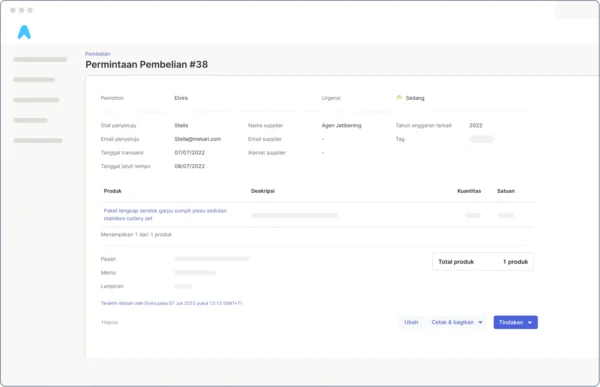Click the Ubah edit button
Image resolution: width=600 pixels, height=387 pixels.
[411, 322]
